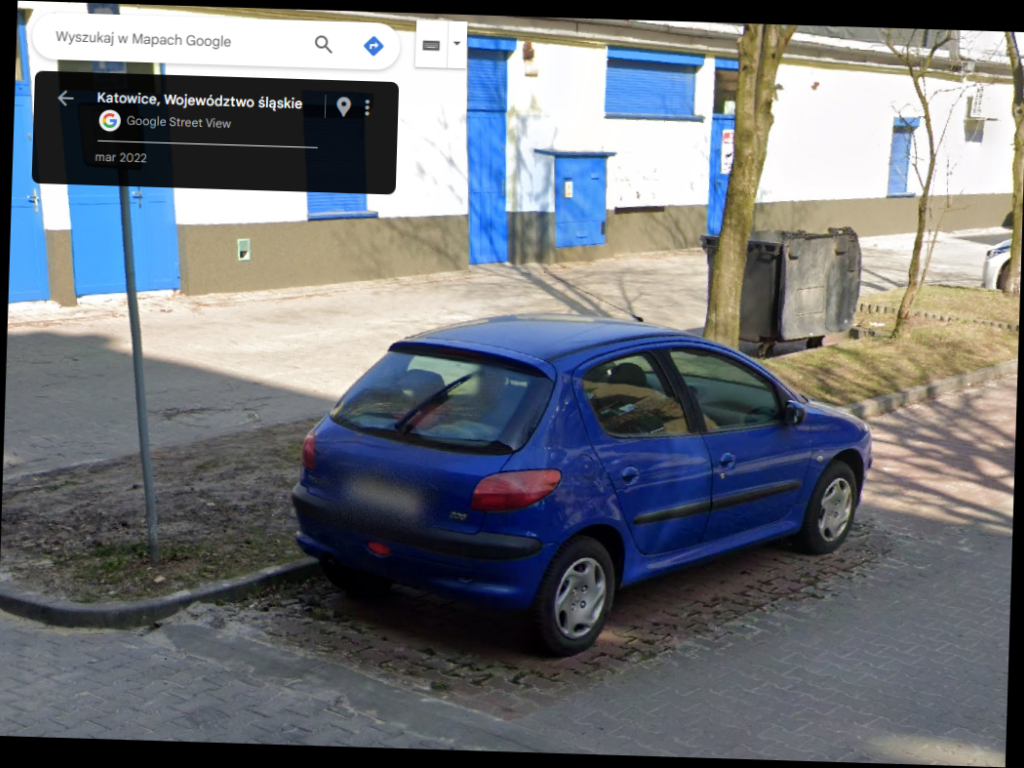Open the three-dot more options menu
Image resolution: width=1024 pixels, height=768 pixels.
click(368, 107)
